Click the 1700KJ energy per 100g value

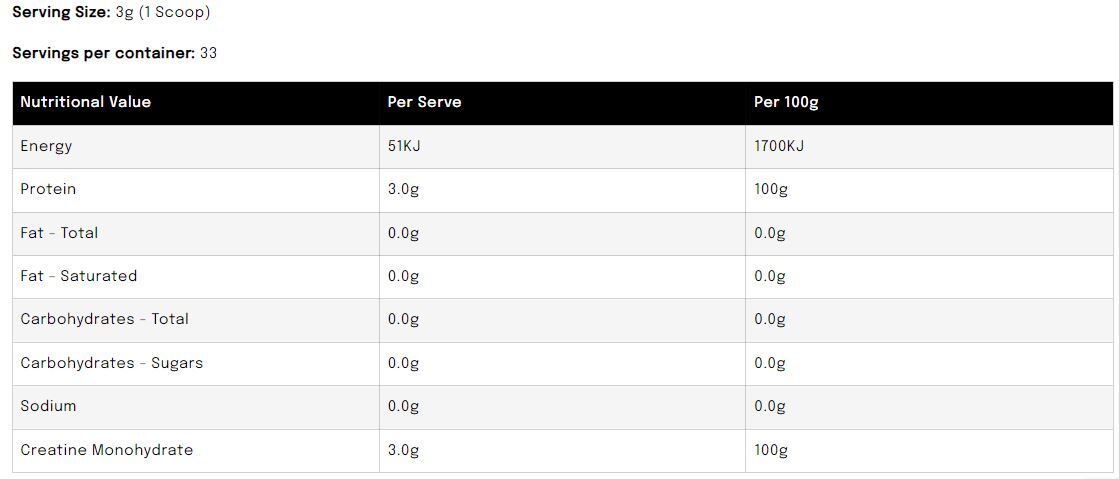[779, 146]
